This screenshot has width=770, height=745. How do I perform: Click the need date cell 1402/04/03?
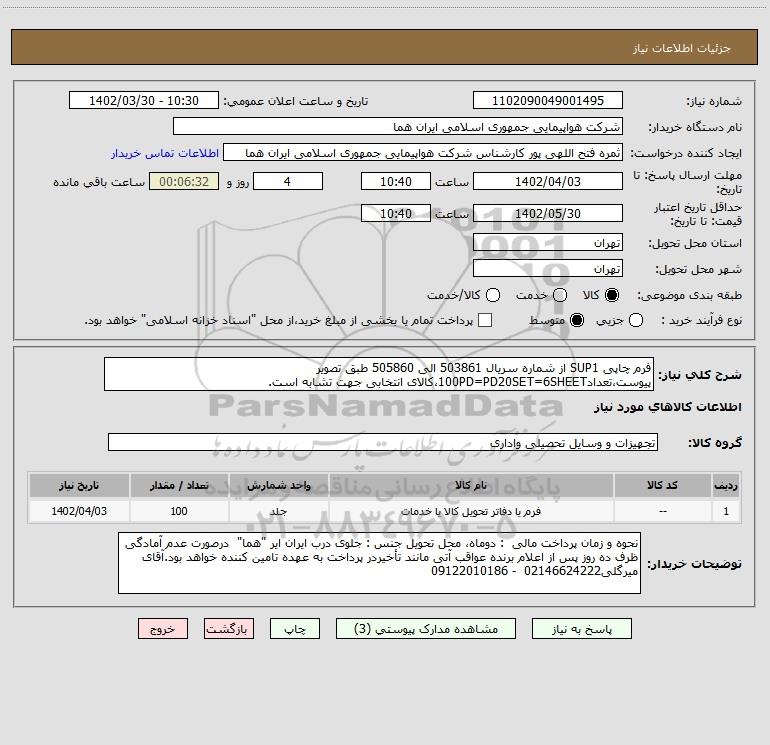point(79,511)
